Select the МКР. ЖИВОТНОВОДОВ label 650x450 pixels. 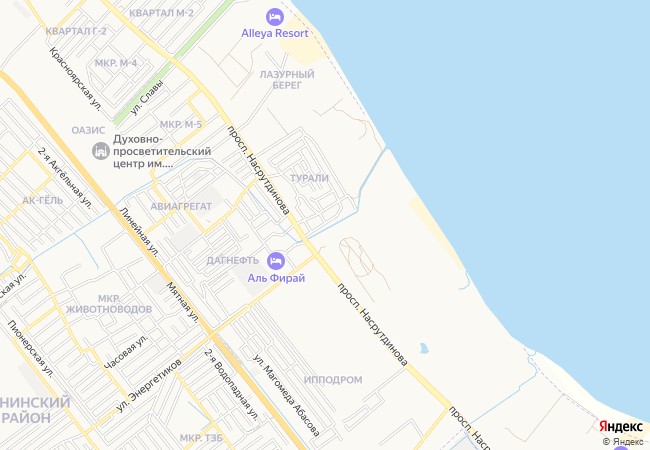point(109,304)
